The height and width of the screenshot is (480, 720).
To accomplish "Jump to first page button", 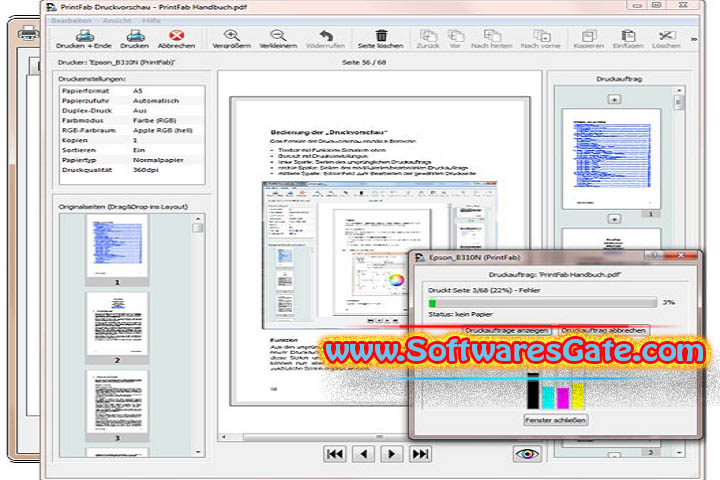I will (x=335, y=454).
